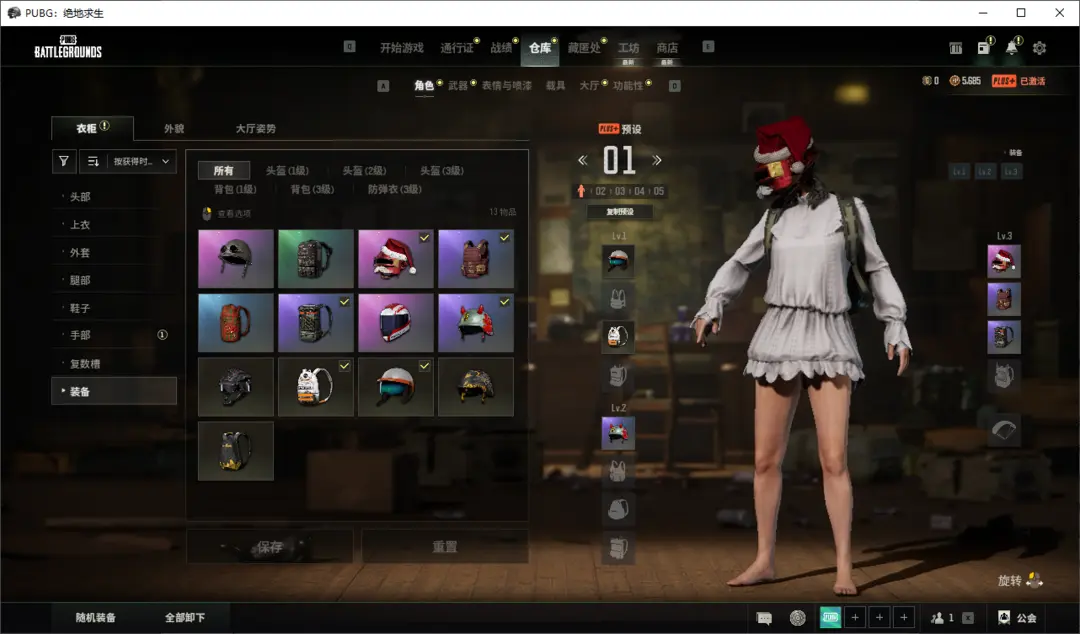Open the notification bell icon

click(1011, 48)
